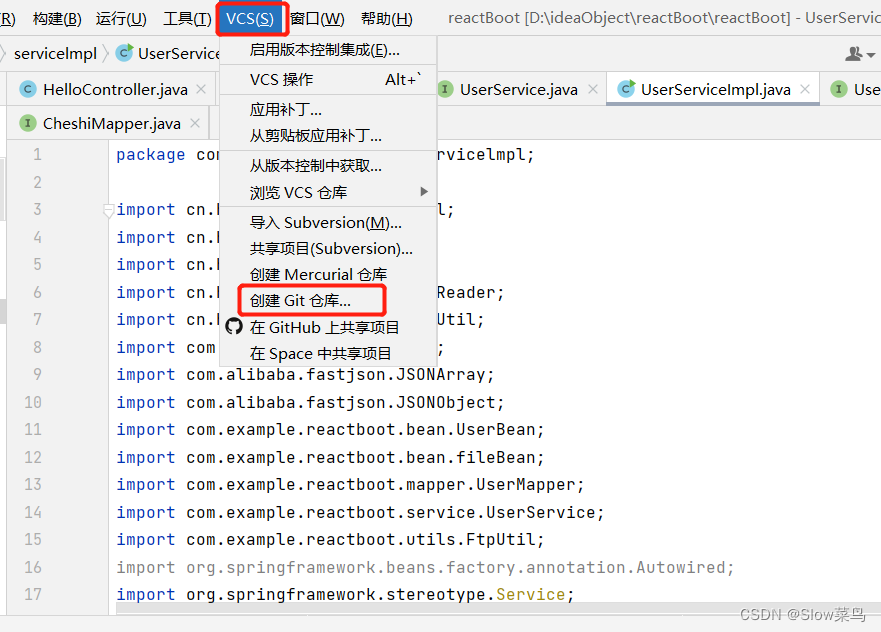
Task: Select 在 Space 中共享项目 entry
Action: pos(328,353)
